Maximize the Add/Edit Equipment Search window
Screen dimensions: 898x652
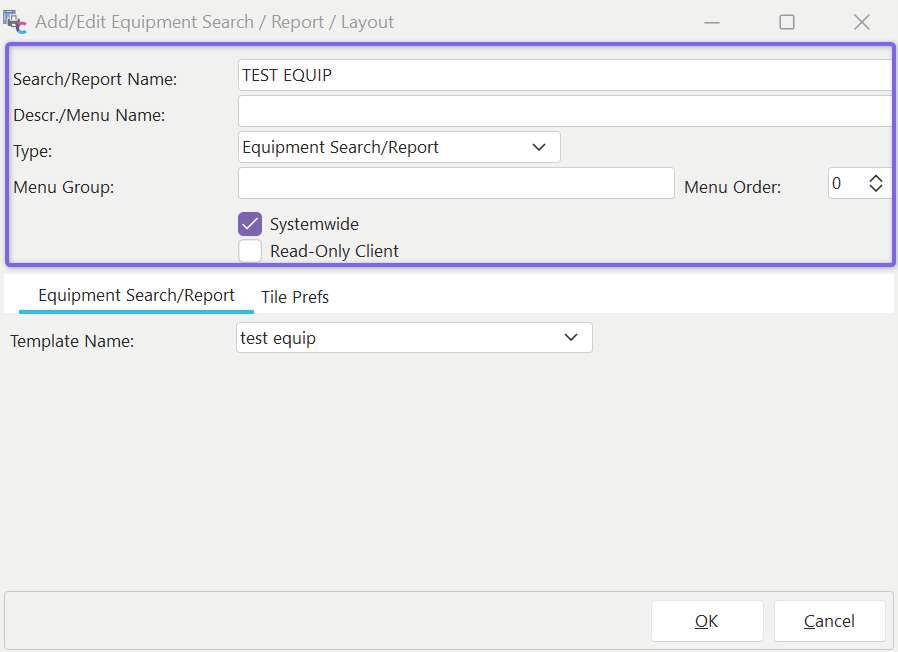787,22
